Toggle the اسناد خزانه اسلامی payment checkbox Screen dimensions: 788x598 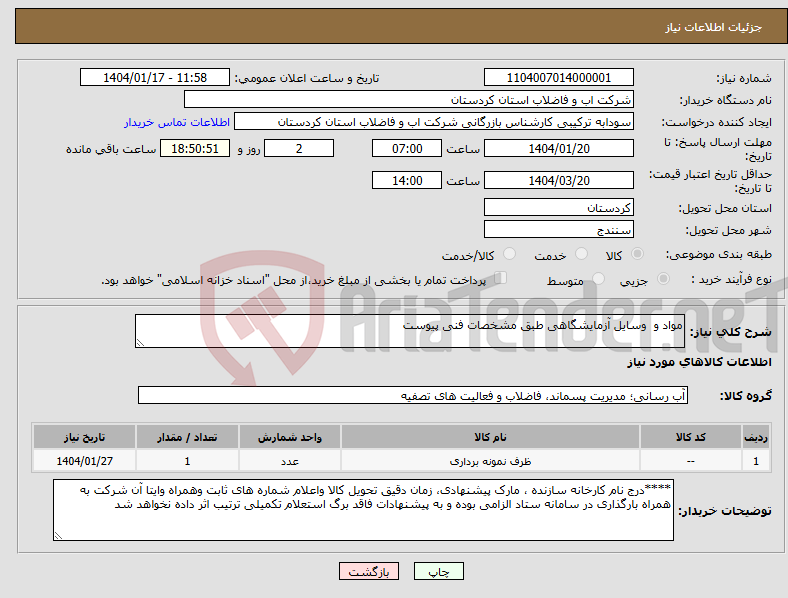click(x=501, y=278)
